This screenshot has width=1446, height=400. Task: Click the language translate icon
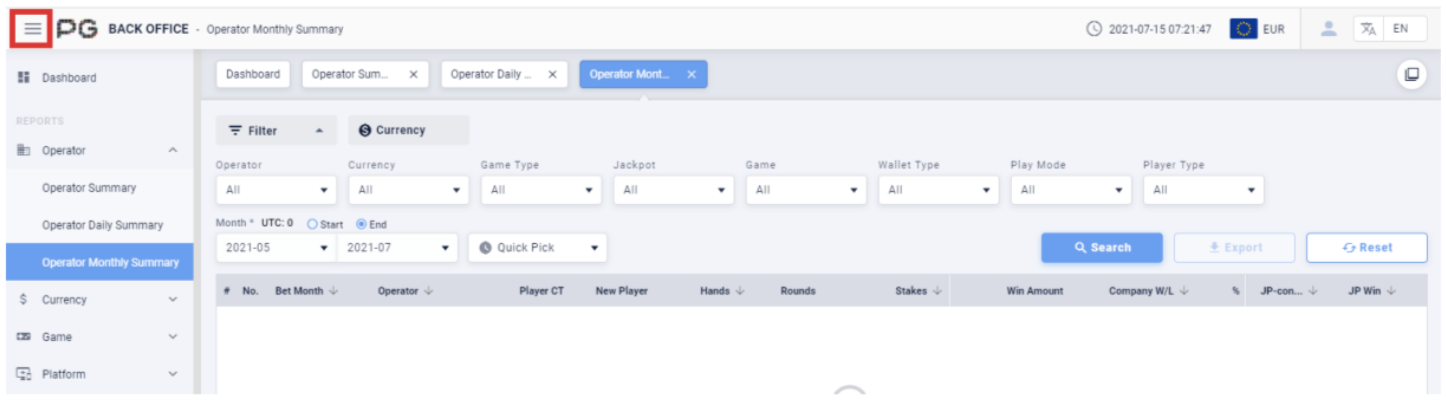1368,29
